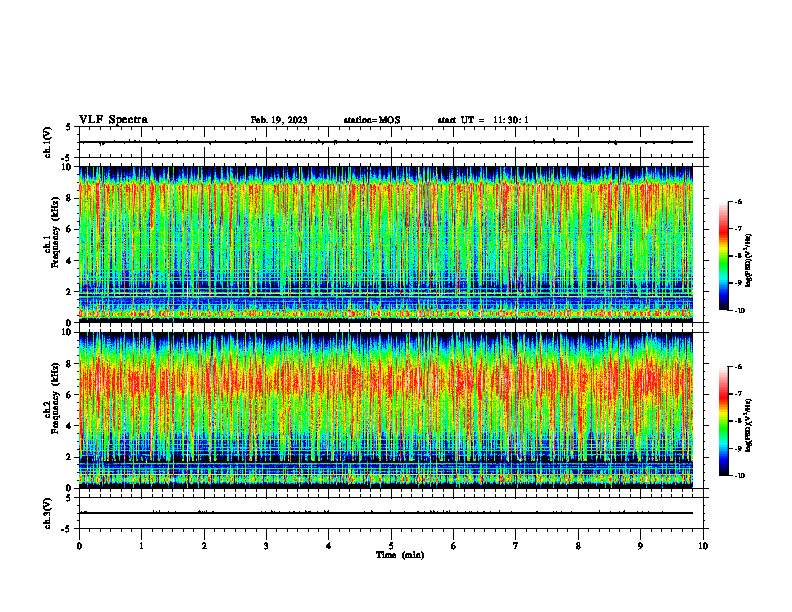
Task: Click the "Feb. 19, 2023" date text
Action: 279,120
